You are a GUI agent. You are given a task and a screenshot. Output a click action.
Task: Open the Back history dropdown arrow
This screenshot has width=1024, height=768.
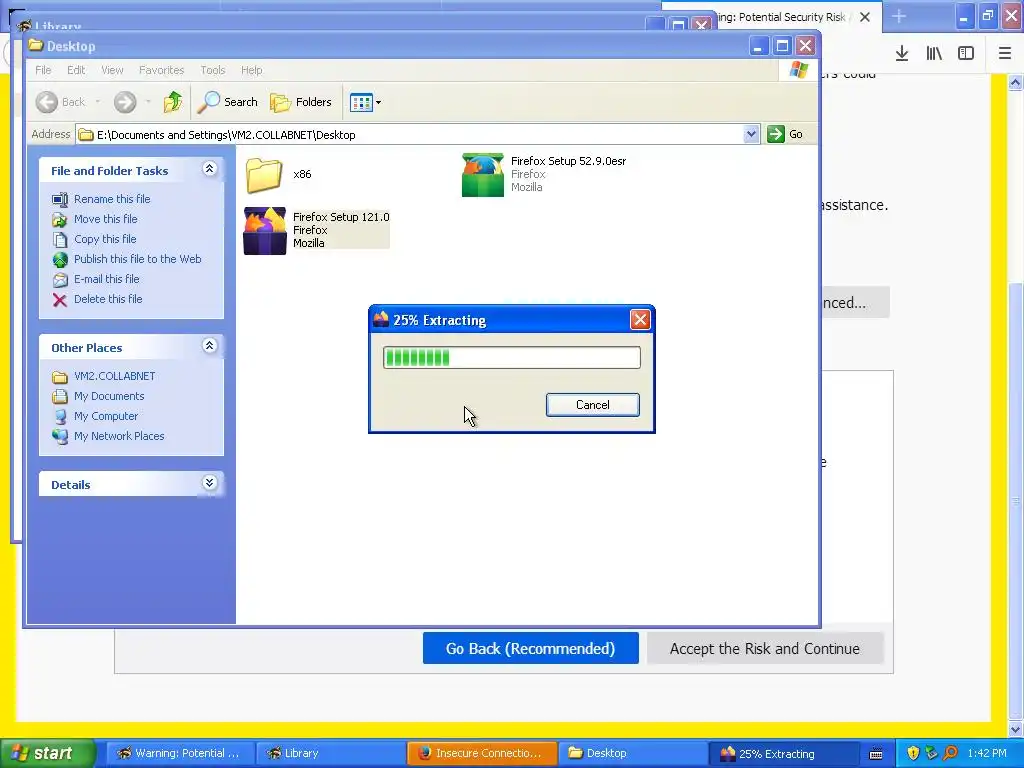(x=97, y=102)
